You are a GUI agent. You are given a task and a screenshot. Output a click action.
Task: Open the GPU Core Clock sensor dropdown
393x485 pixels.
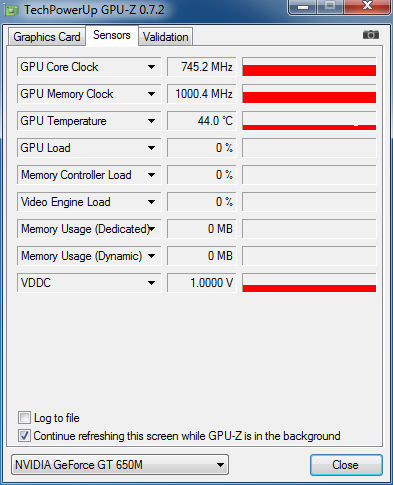pyautogui.click(x=151, y=67)
